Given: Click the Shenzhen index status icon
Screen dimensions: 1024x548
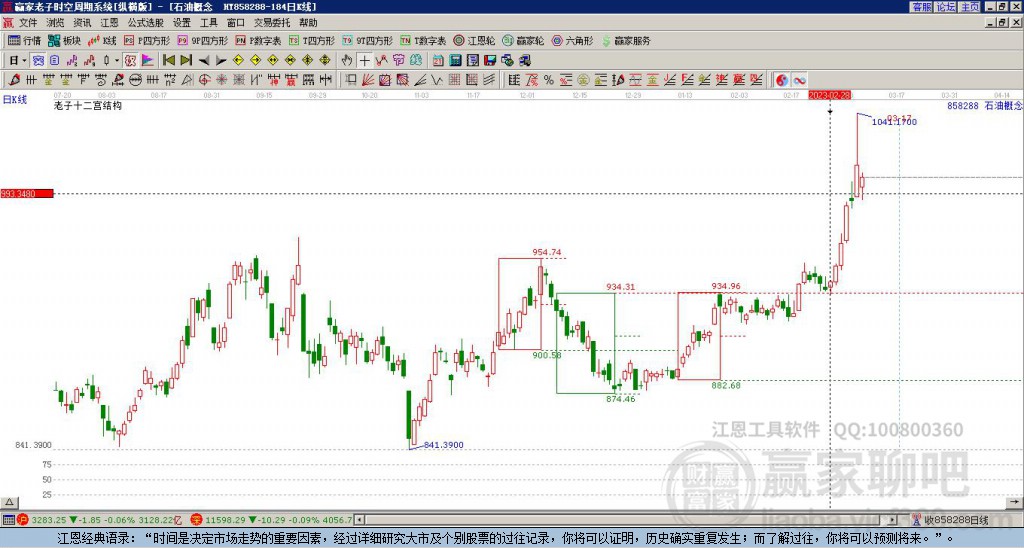Looking at the screenshot, I should point(197,520).
